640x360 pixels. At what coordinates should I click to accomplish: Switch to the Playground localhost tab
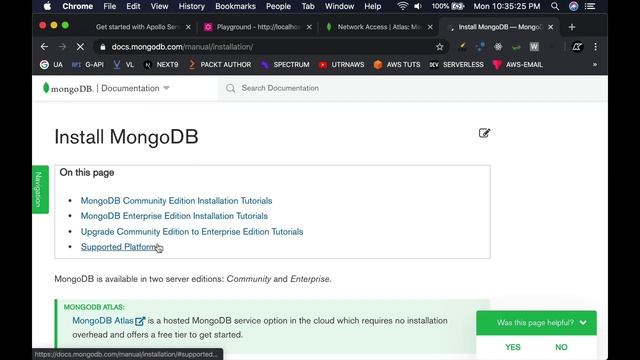click(x=258, y=27)
